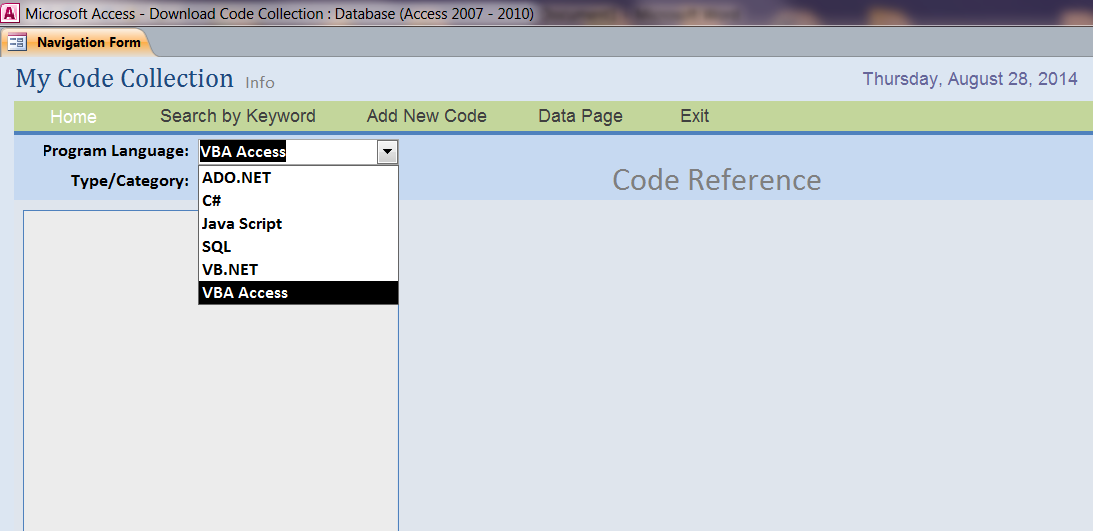This screenshot has height=531, width=1093.
Task: Click the Navigation Form tab icon
Action: point(17,43)
